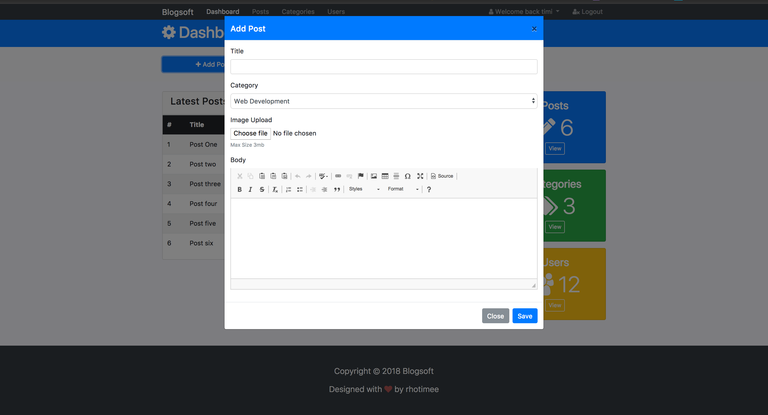Insert a bulleted list

pyautogui.click(x=300, y=189)
